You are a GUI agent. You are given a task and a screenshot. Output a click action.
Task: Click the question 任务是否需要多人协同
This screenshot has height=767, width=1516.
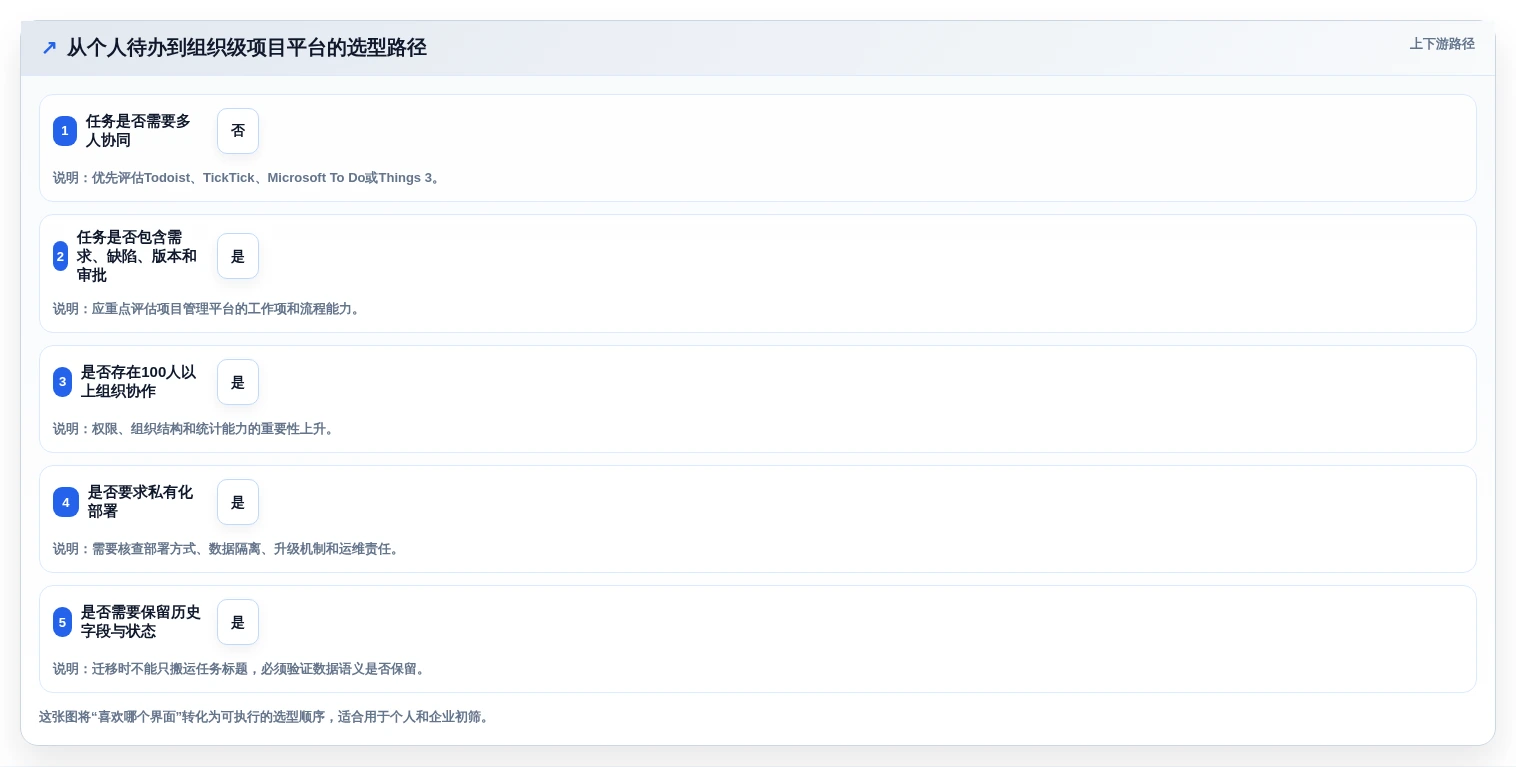pos(138,131)
